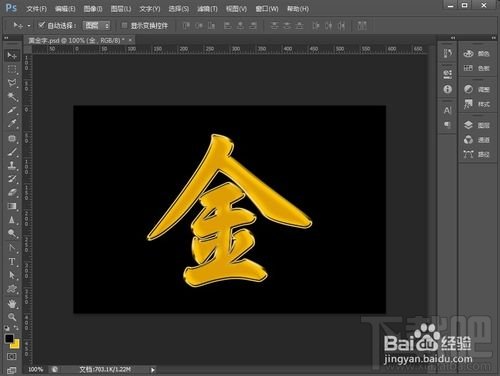This screenshot has width=500, height=376.
Task: Open the Move tool preset picker arrow
Action: point(29,26)
